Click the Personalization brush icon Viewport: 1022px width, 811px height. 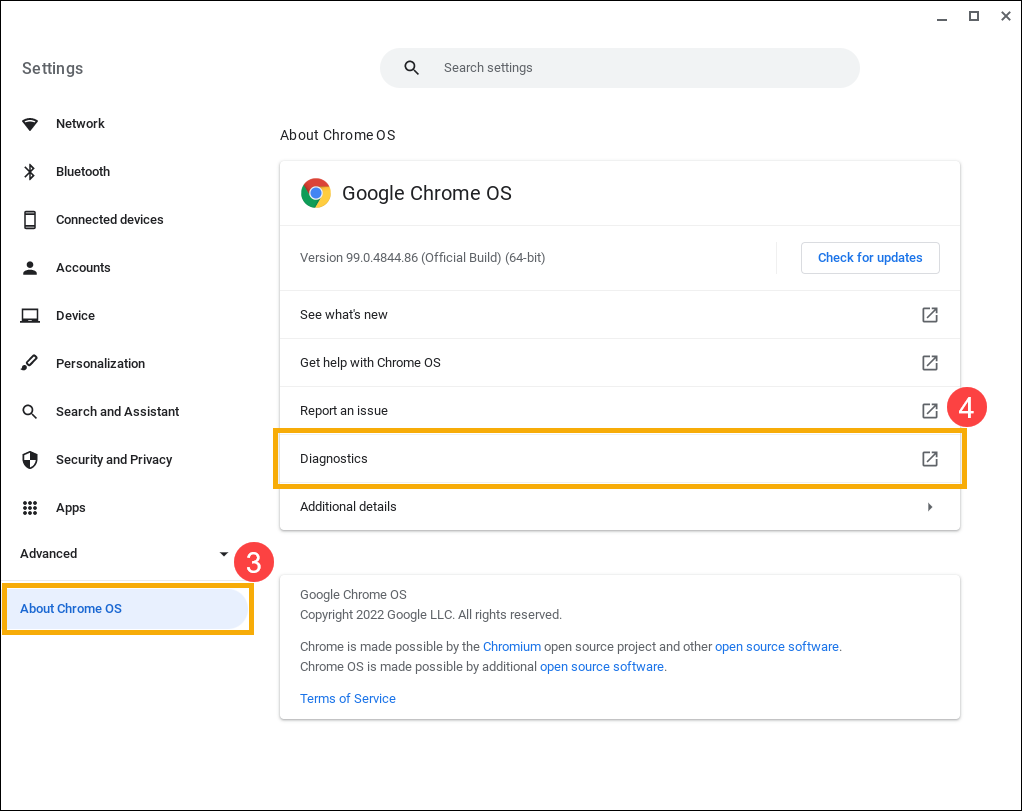(29, 363)
